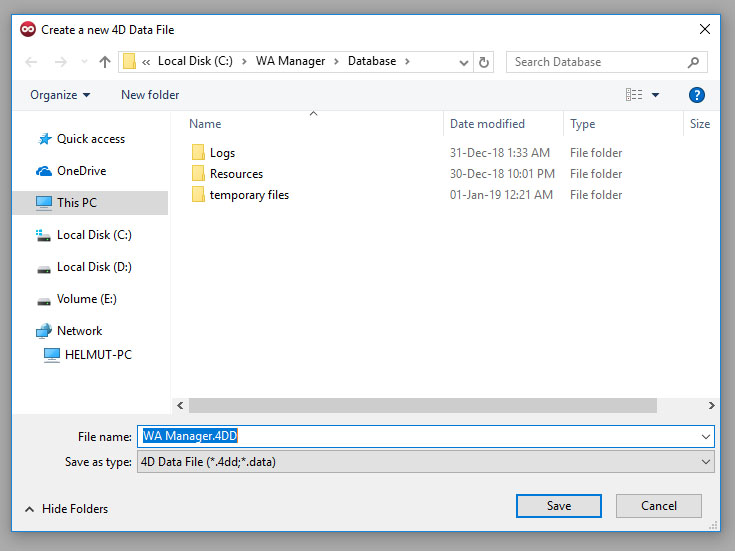Sort by Size column header
The width and height of the screenshot is (735, 551).
point(700,124)
